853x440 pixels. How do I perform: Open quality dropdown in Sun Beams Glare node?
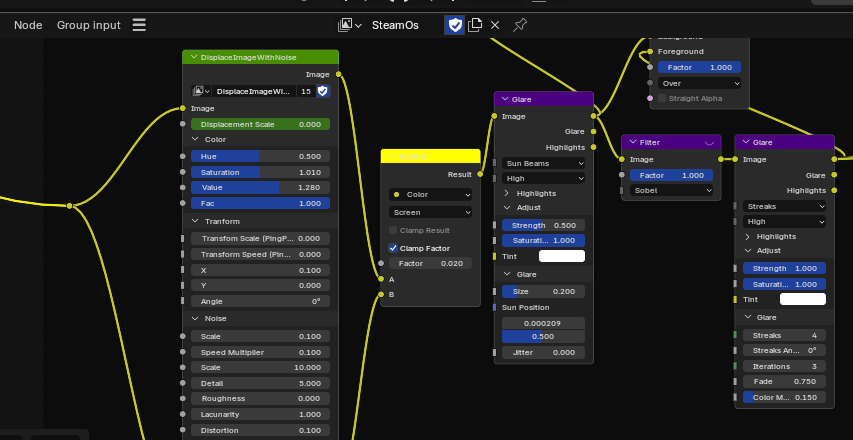543,178
